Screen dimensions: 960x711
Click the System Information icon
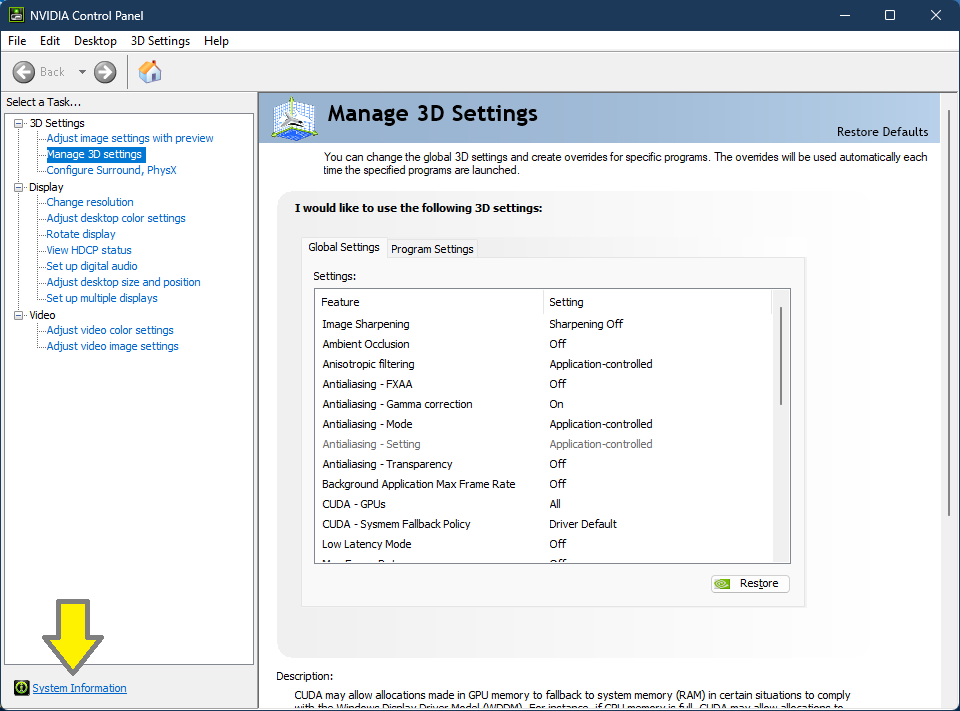(21, 688)
